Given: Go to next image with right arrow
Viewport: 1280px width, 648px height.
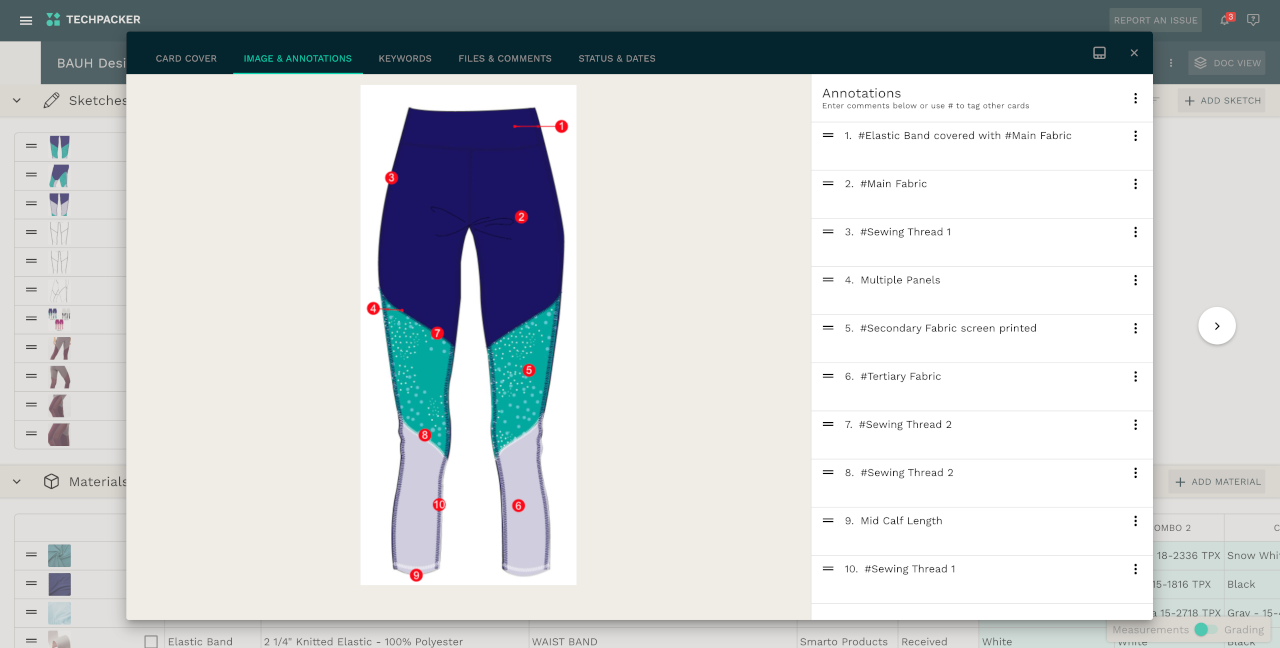Looking at the screenshot, I should pos(1217,326).
